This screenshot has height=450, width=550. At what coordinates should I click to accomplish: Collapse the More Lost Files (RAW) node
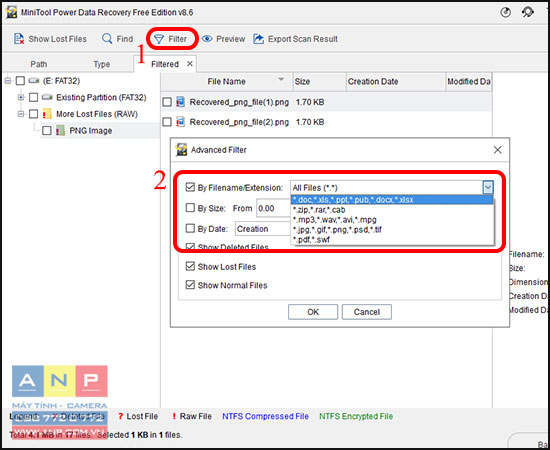click(x=21, y=114)
